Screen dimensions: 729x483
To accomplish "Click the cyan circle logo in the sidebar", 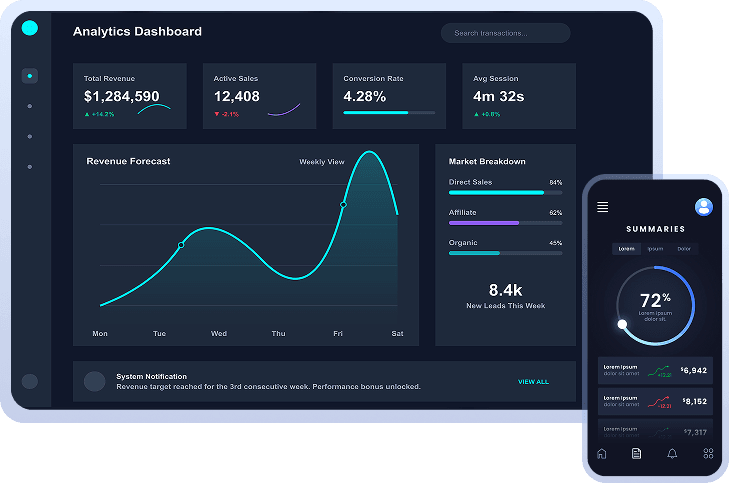I will point(30,28).
